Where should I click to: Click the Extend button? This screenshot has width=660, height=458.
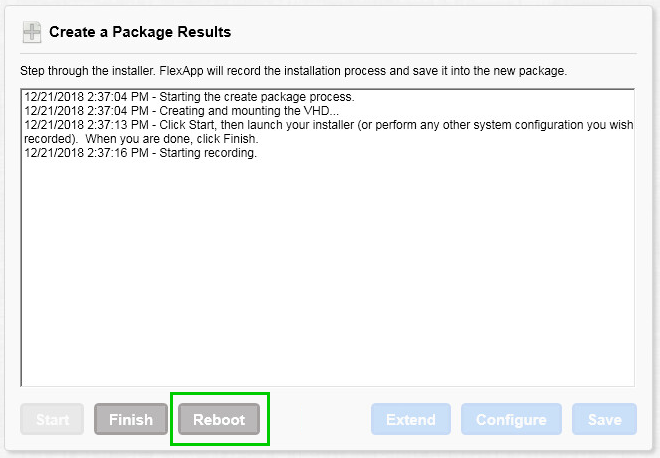tap(411, 419)
